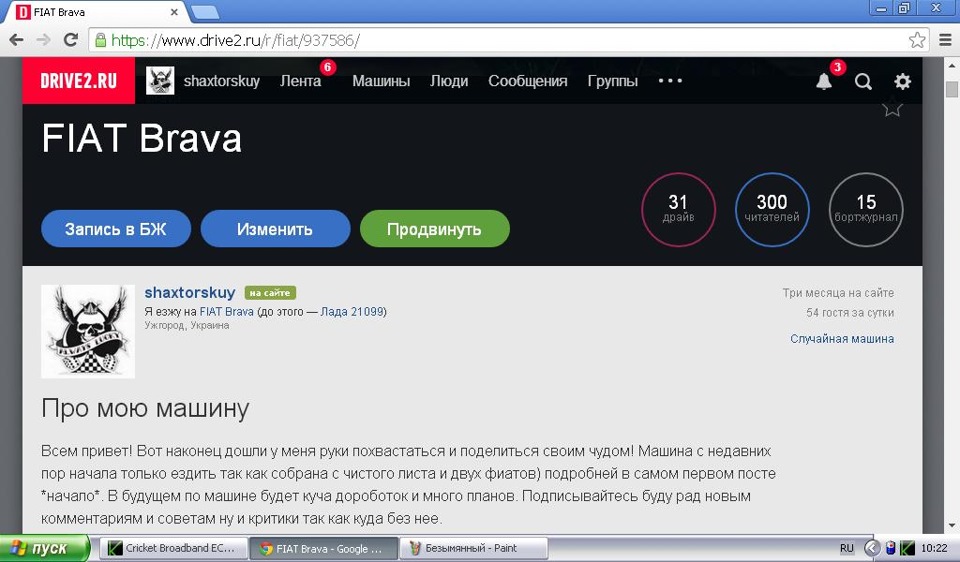The width and height of the screenshot is (960, 562).
Task: Open Группы menu item
Action: click(x=613, y=81)
